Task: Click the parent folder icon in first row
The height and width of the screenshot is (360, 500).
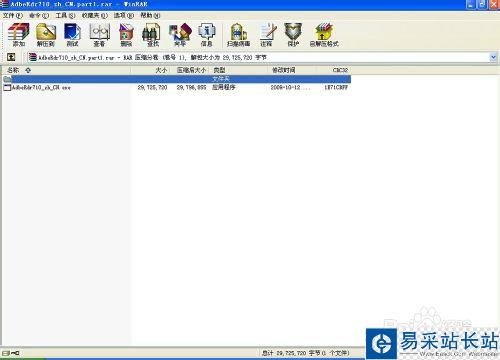Action: (7, 79)
